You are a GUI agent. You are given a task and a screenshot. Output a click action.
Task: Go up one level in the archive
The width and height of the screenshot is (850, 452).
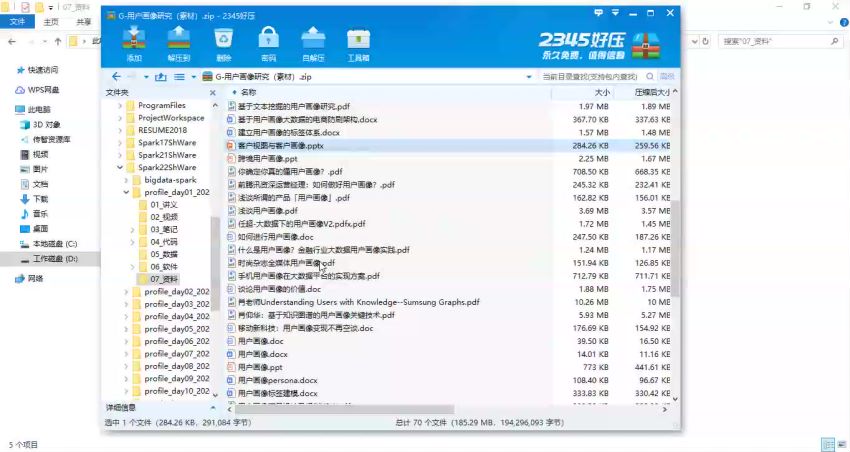[x=160, y=76]
